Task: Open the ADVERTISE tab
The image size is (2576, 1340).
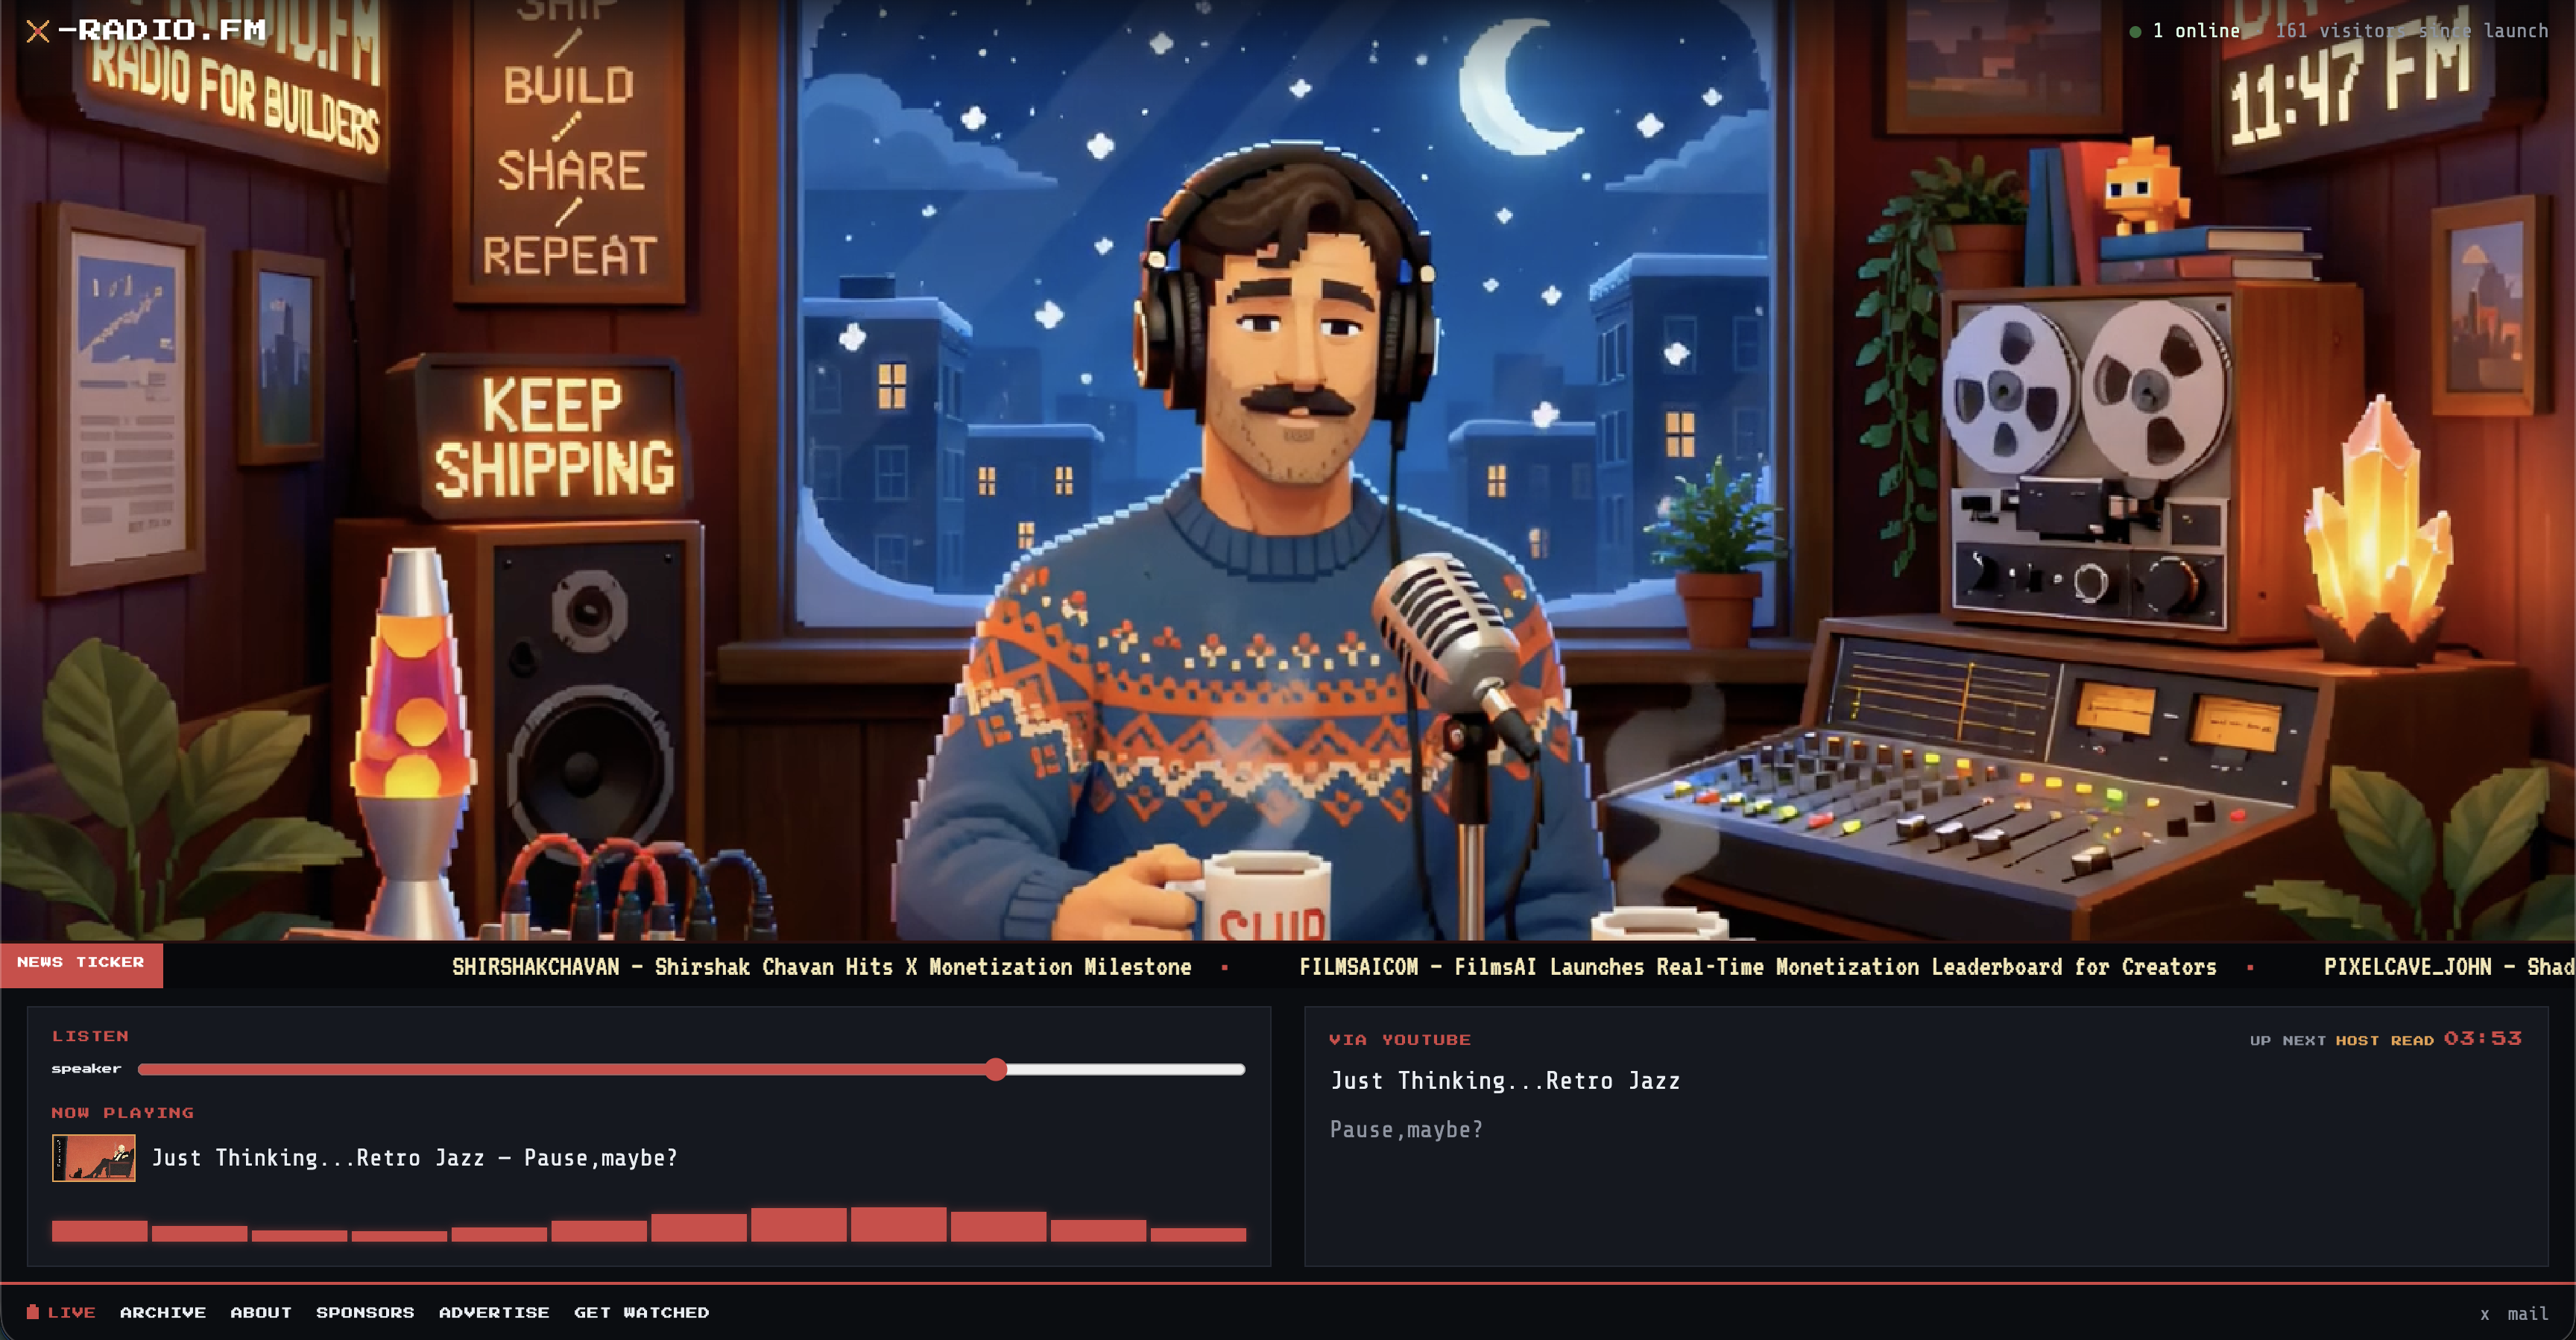Action: 494,1312
